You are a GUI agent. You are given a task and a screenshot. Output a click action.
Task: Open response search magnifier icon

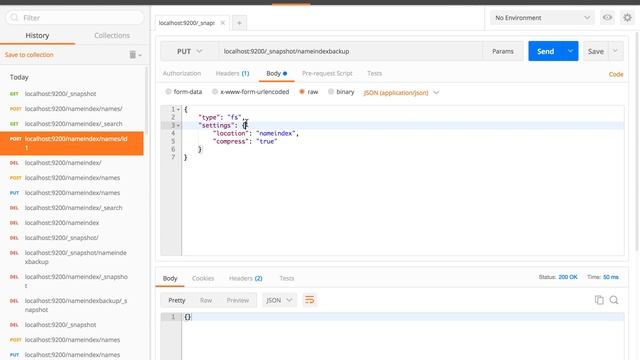click(x=614, y=300)
